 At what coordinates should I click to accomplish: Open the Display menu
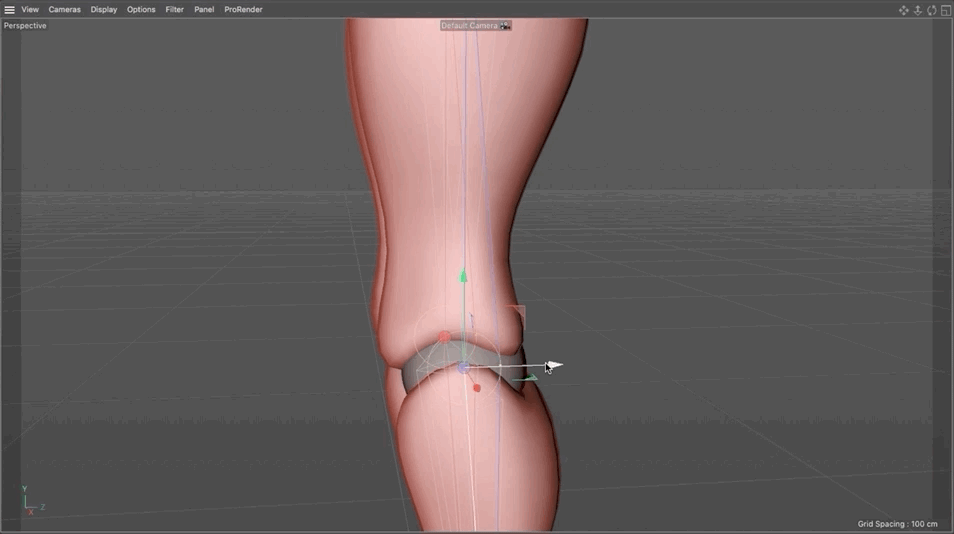pyautogui.click(x=104, y=10)
